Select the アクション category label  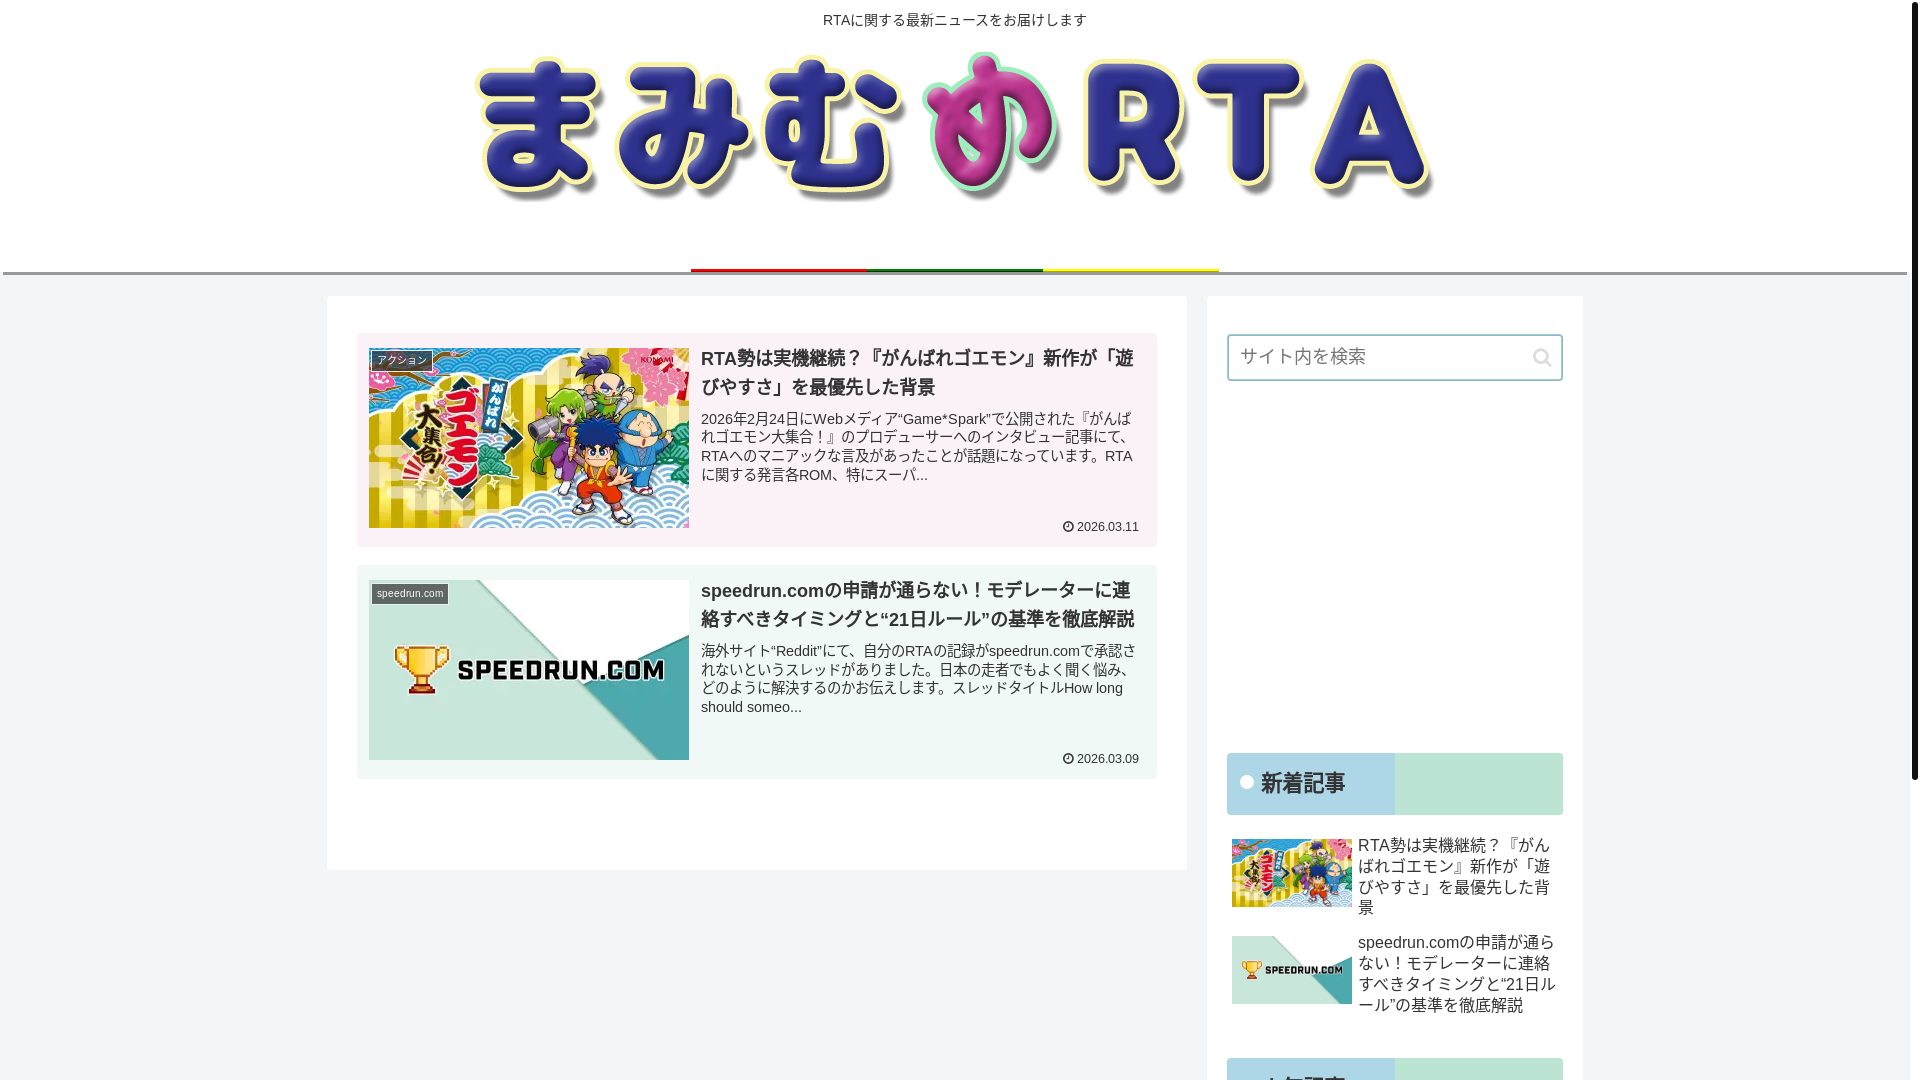[402, 360]
